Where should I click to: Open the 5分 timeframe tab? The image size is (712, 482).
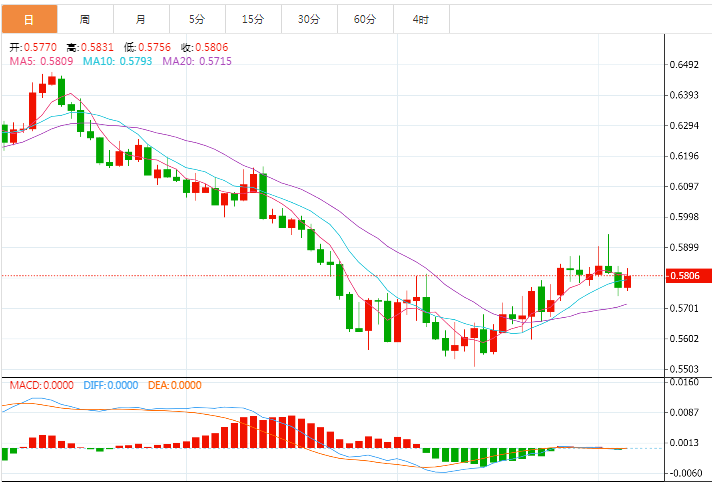click(198, 20)
